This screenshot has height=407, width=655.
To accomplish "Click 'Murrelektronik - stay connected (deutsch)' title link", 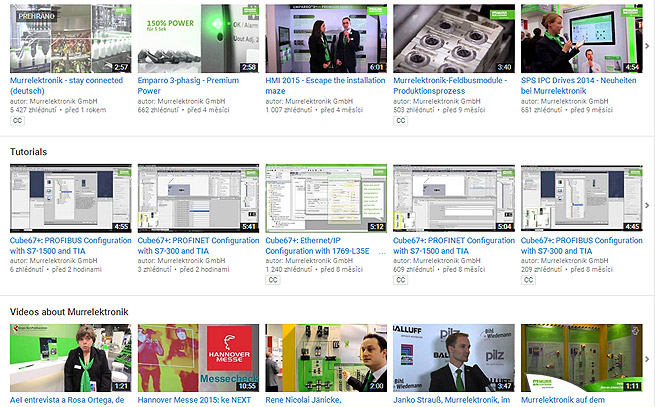I will pos(66,85).
